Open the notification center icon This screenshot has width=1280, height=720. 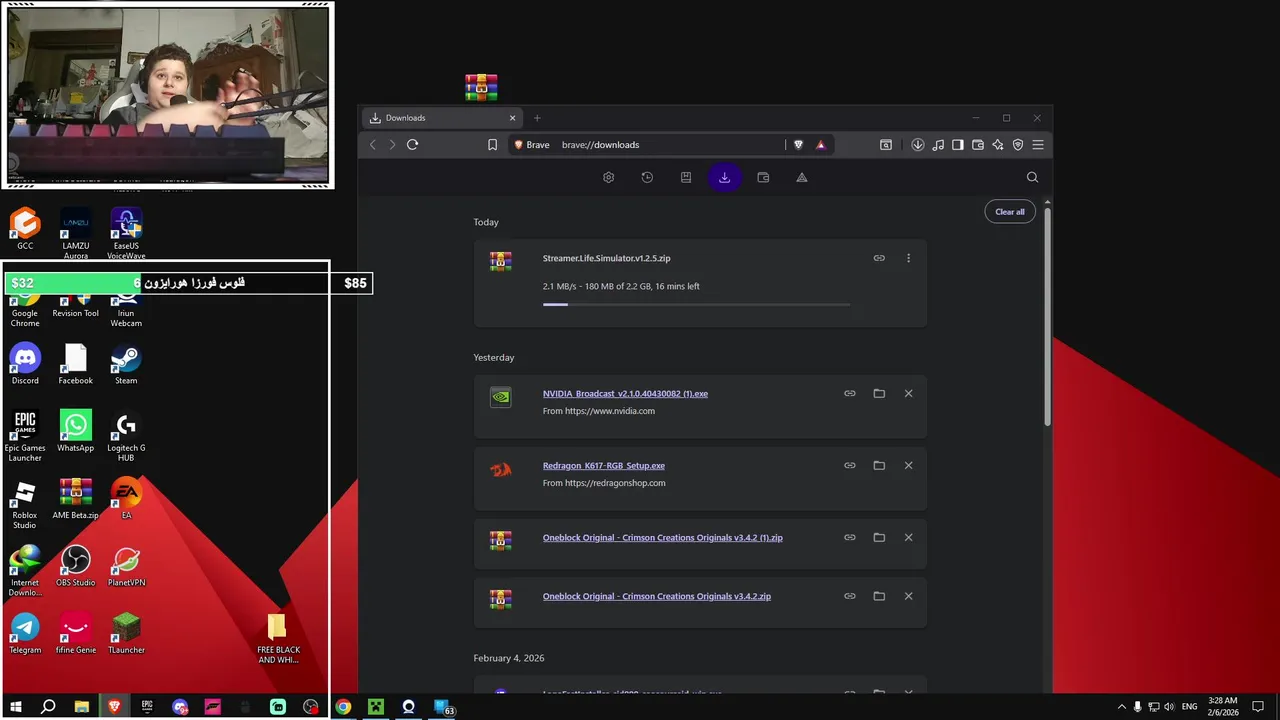[1258, 707]
